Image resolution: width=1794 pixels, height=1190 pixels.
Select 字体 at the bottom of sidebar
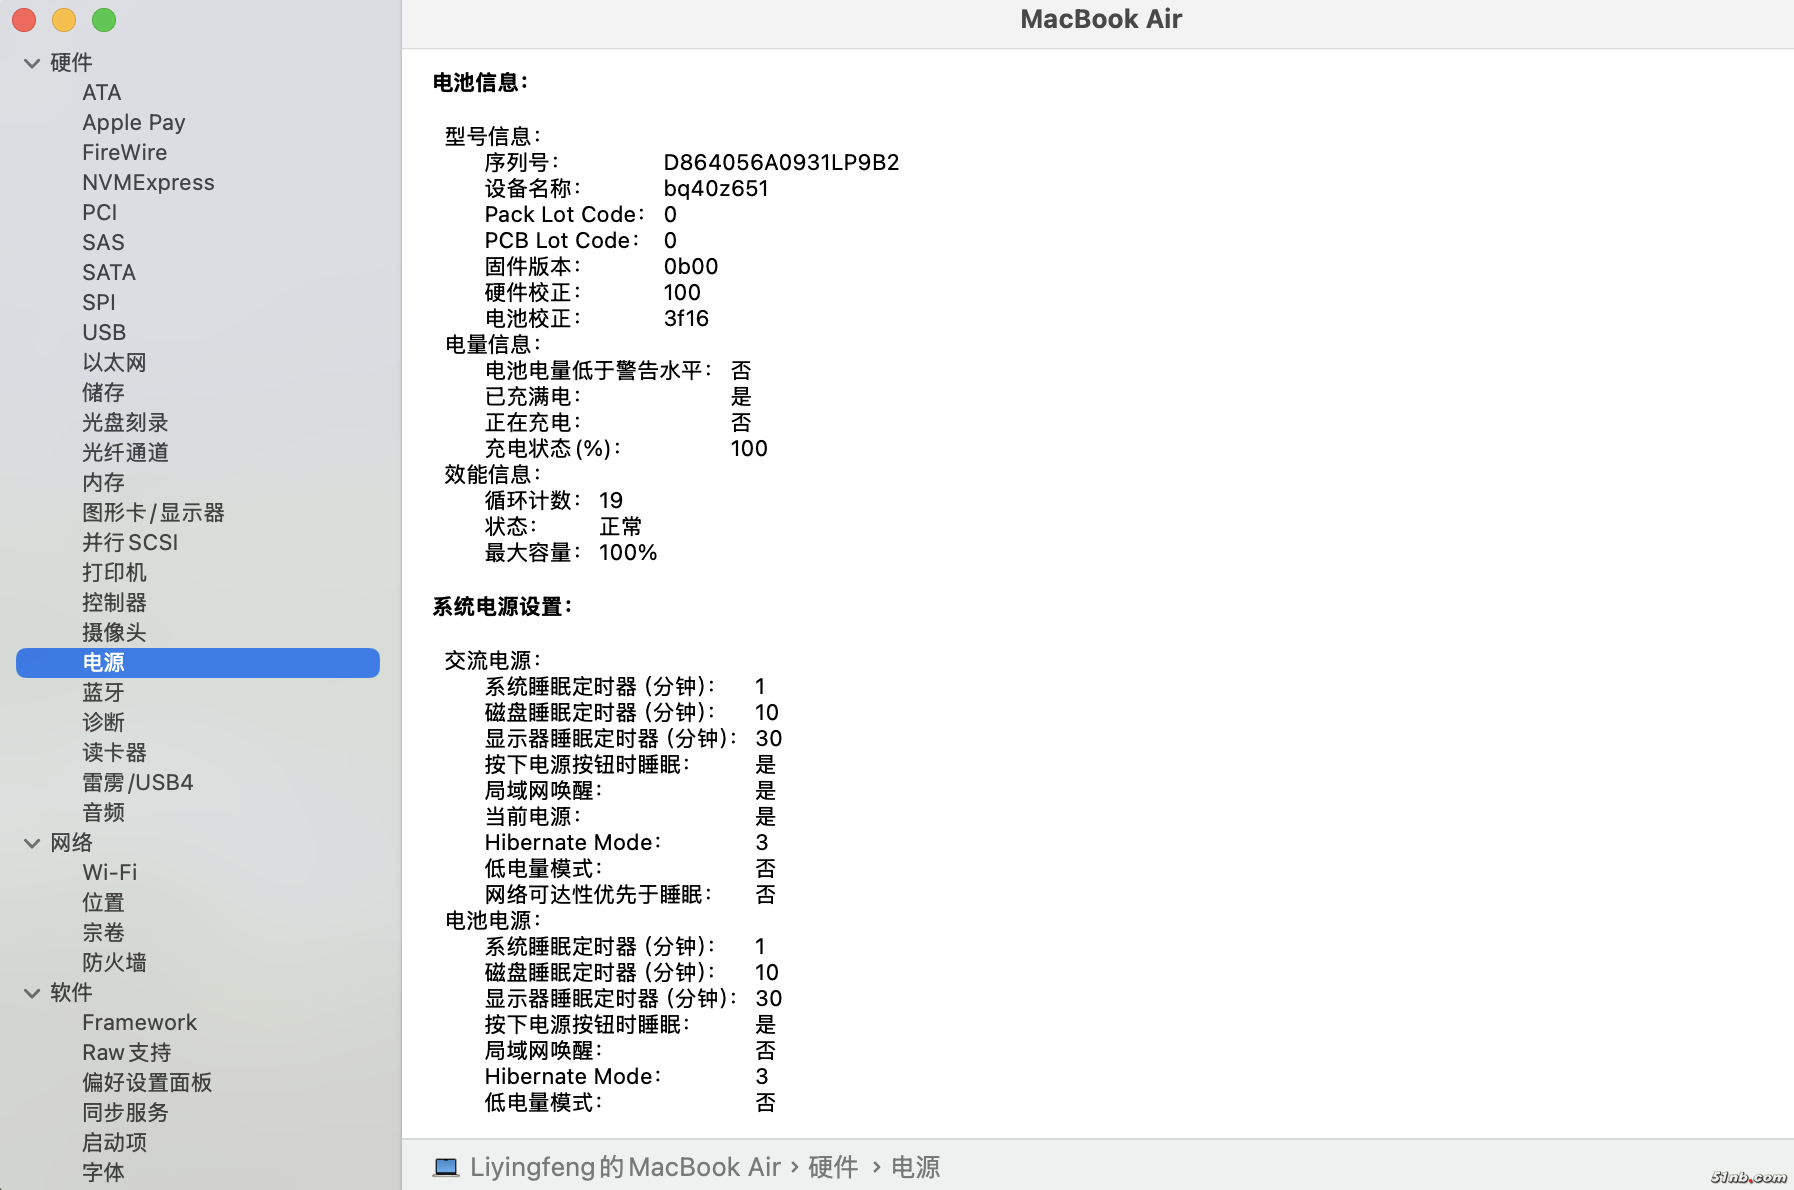(x=102, y=1172)
